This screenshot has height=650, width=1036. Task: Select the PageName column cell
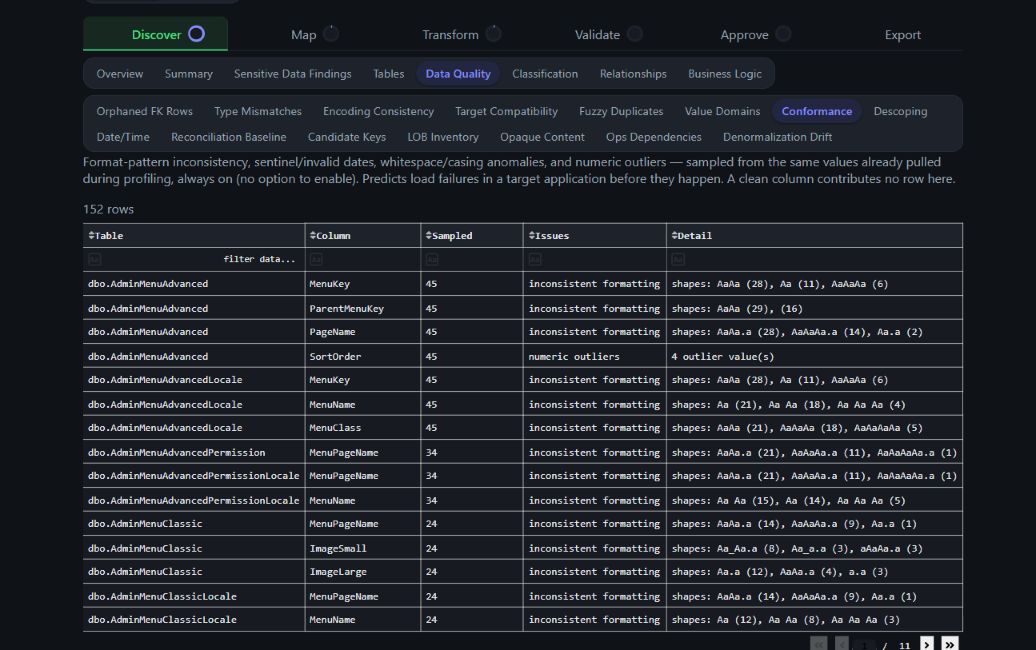tap(362, 332)
